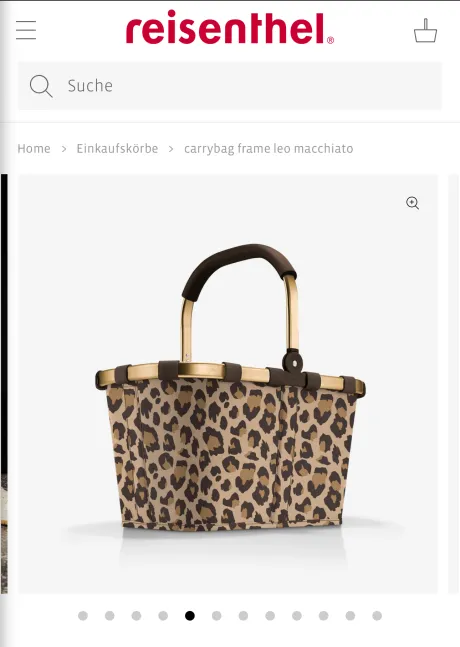Select the first carousel dot
The height and width of the screenshot is (647, 460).
tap(83, 616)
